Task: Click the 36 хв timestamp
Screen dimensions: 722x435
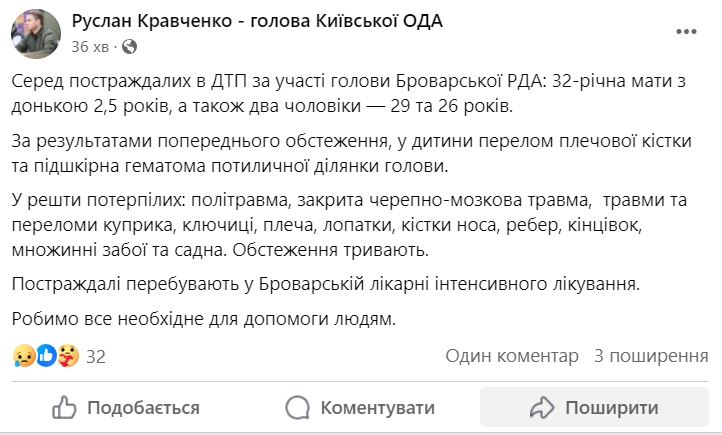Action: pyautogui.click(x=90, y=46)
